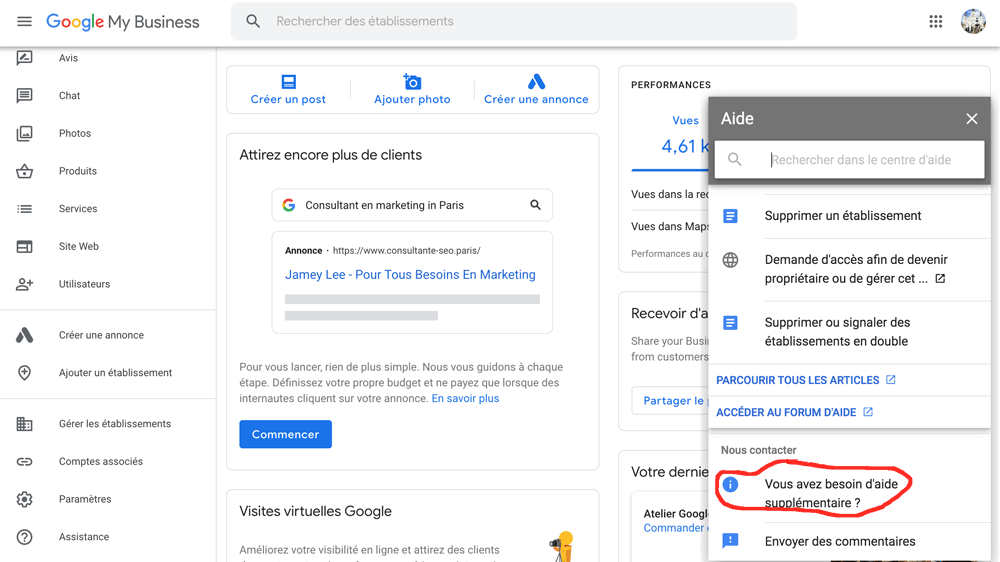
Task: Click Envoyer des commentaires
Action: click(x=840, y=542)
